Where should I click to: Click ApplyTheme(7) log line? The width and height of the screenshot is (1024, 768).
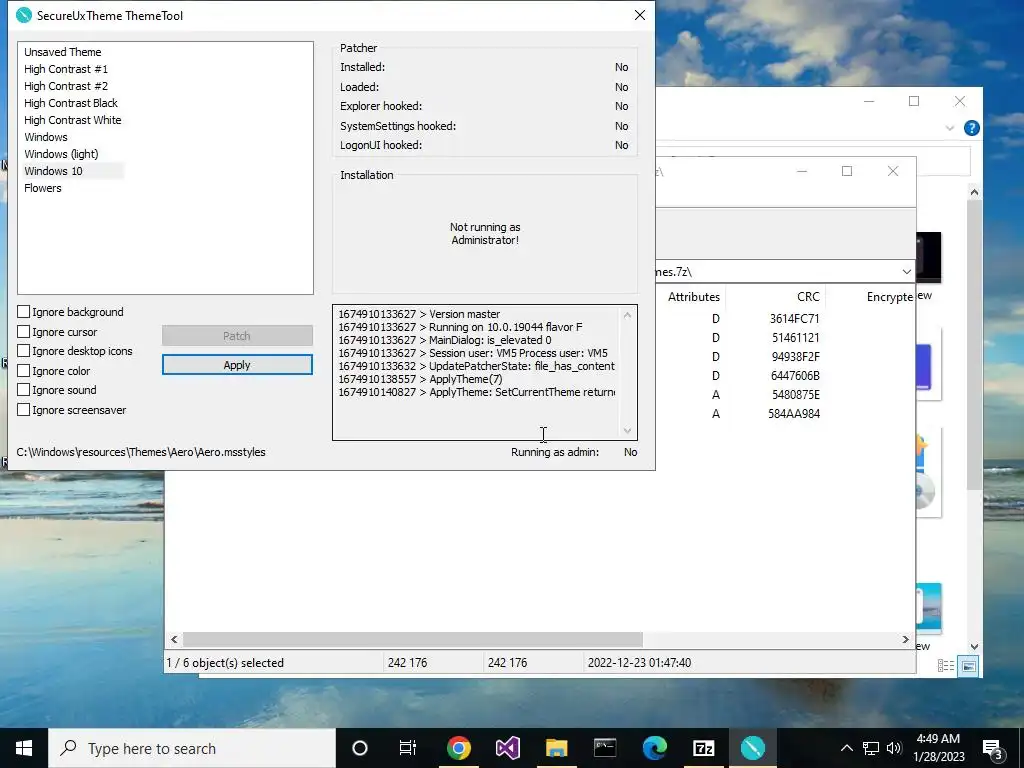pyautogui.click(x=421, y=379)
